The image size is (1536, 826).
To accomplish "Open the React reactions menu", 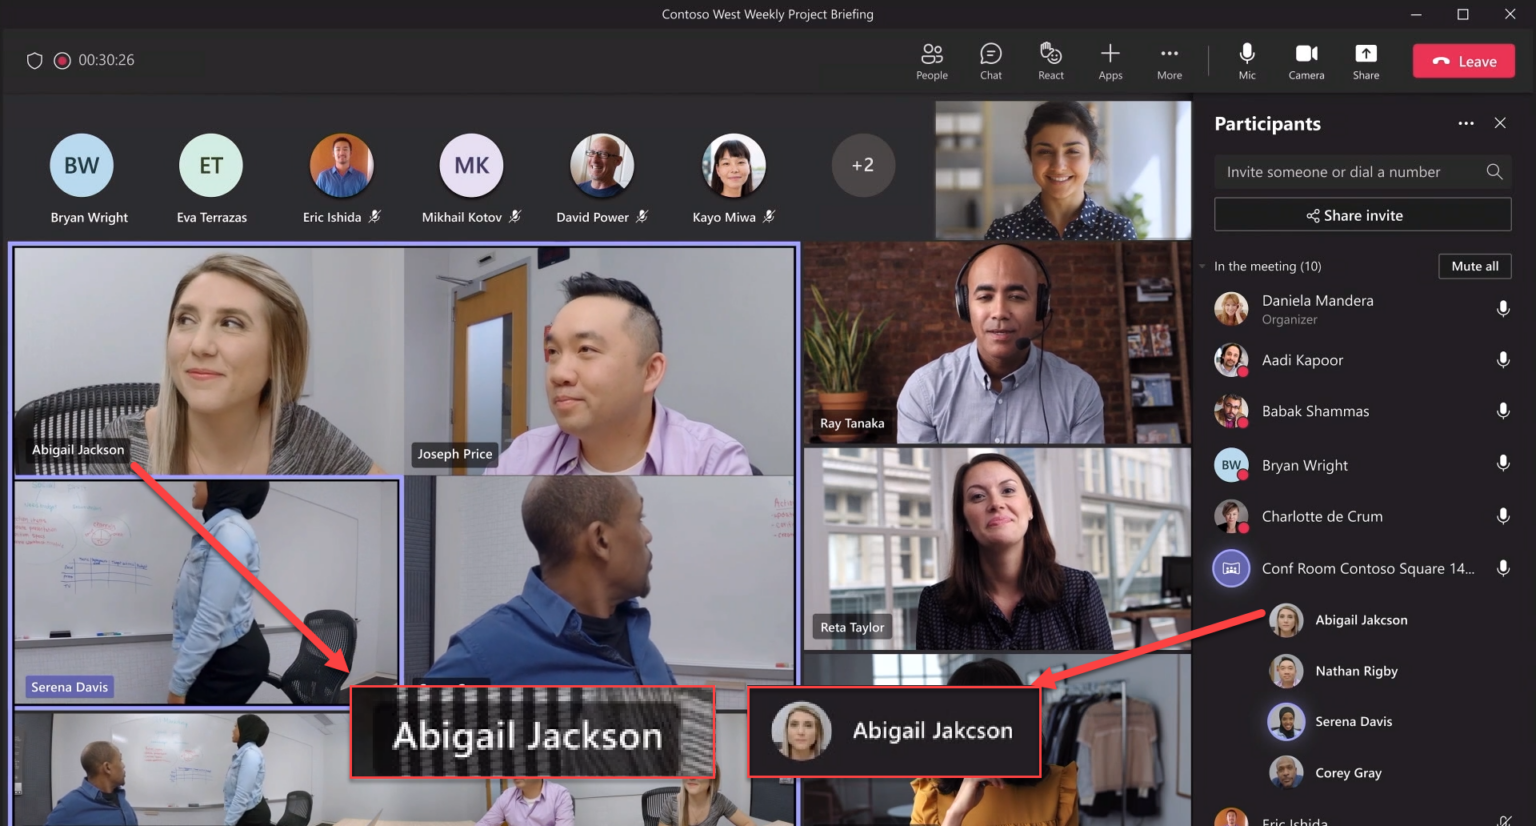I will click(x=1050, y=60).
